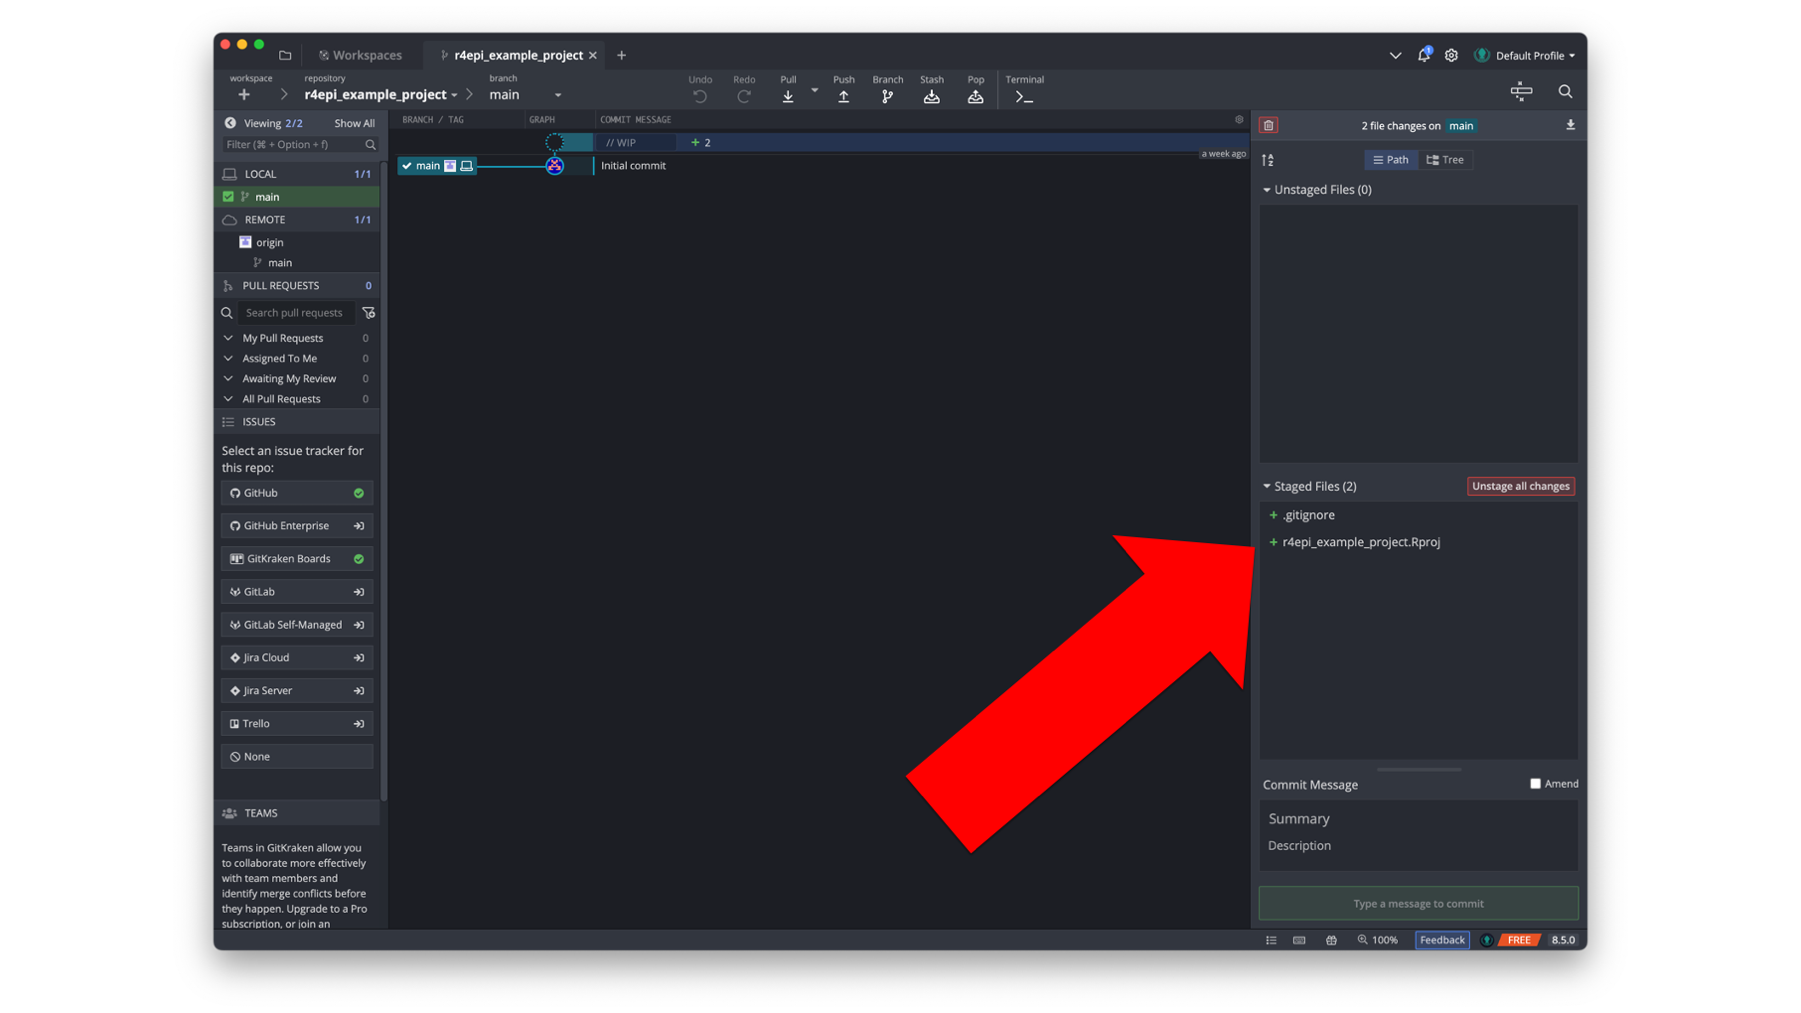Sort changed files alphabetically

click(x=1268, y=160)
